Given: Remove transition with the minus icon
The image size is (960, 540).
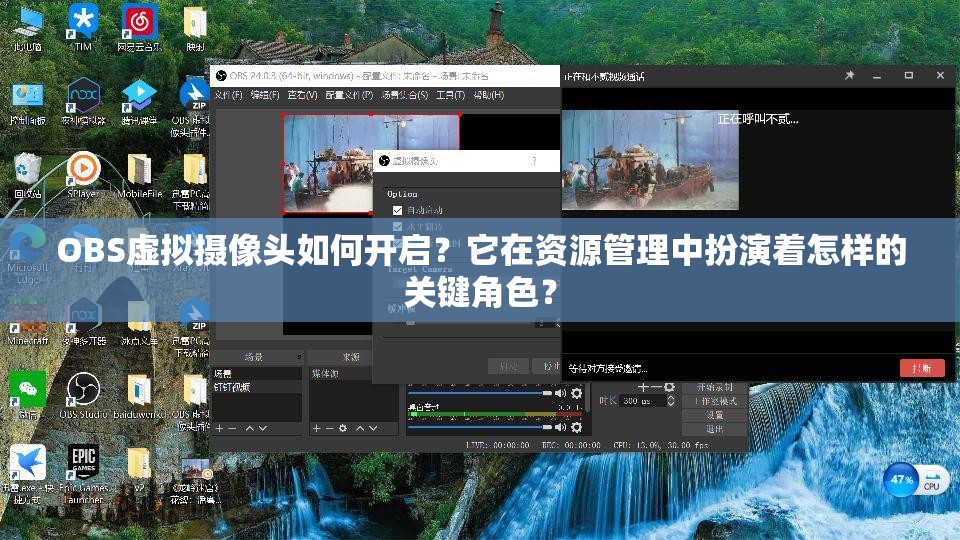Looking at the screenshot, I should click(655, 388).
